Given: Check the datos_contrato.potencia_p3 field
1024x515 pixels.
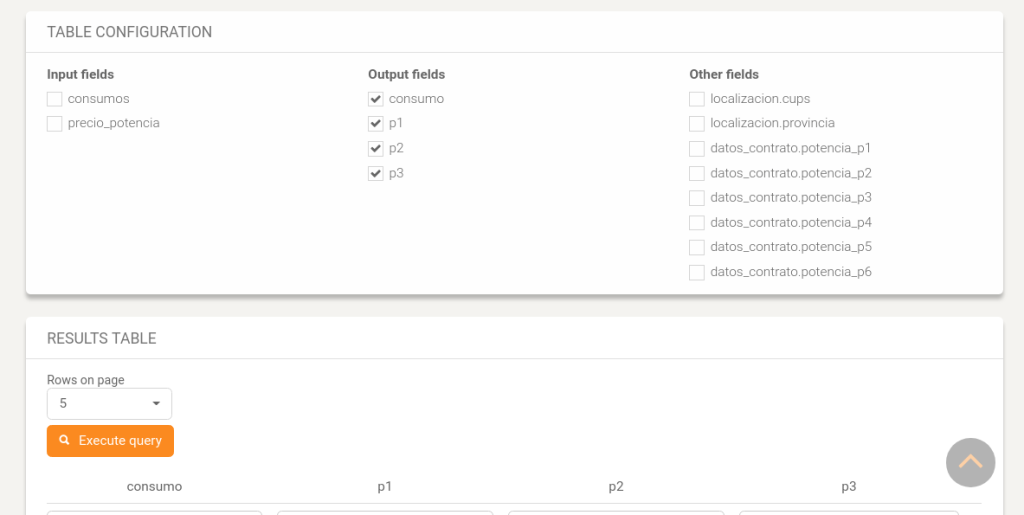Looking at the screenshot, I should (x=697, y=198).
